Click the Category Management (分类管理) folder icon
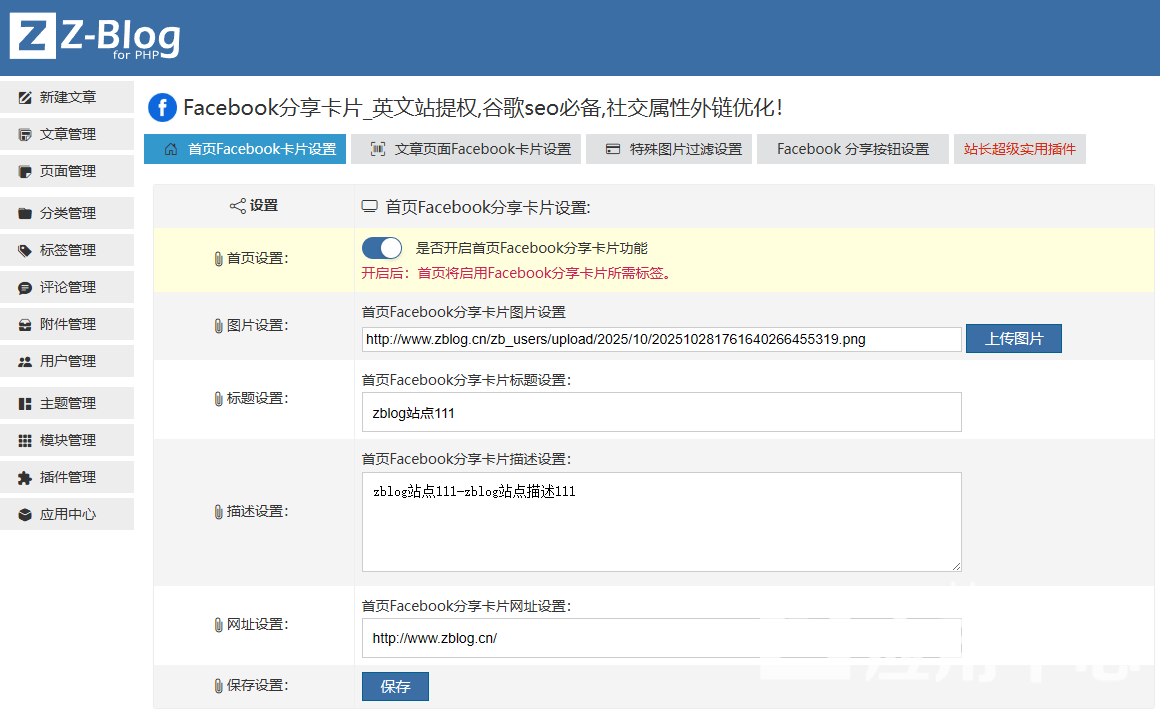1160x716 pixels. (x=25, y=213)
